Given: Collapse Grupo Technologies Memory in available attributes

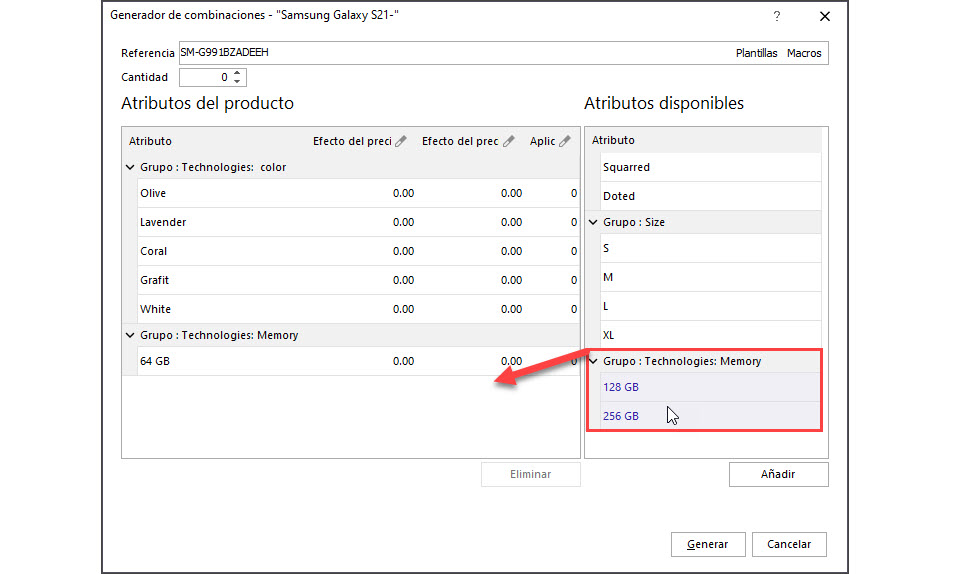Looking at the screenshot, I should [x=593, y=361].
